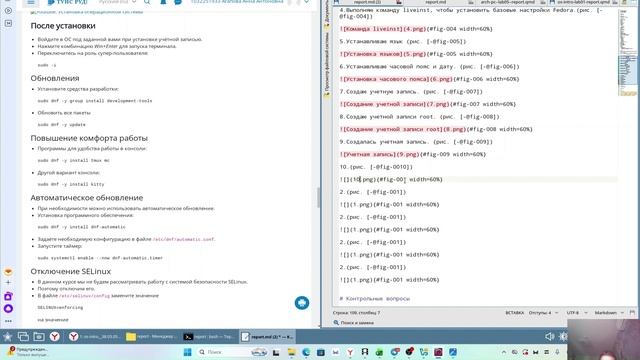Switch to the bash terminal window task

coord(209,337)
